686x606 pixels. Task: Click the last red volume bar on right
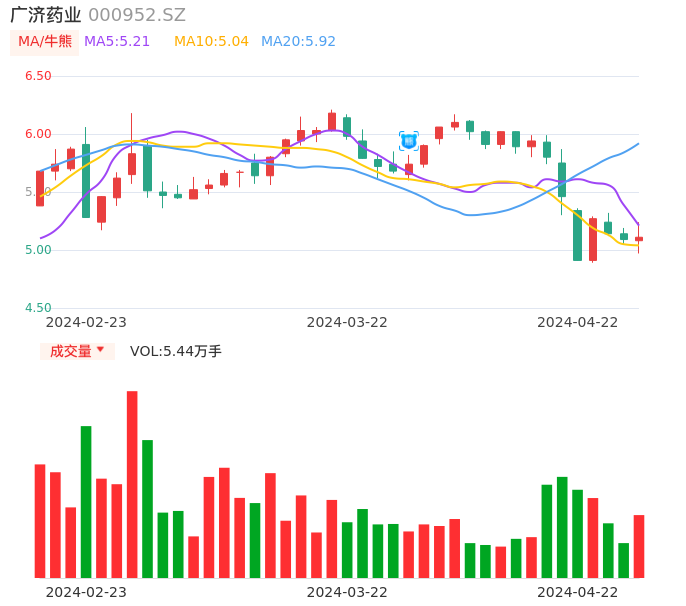click(639, 546)
